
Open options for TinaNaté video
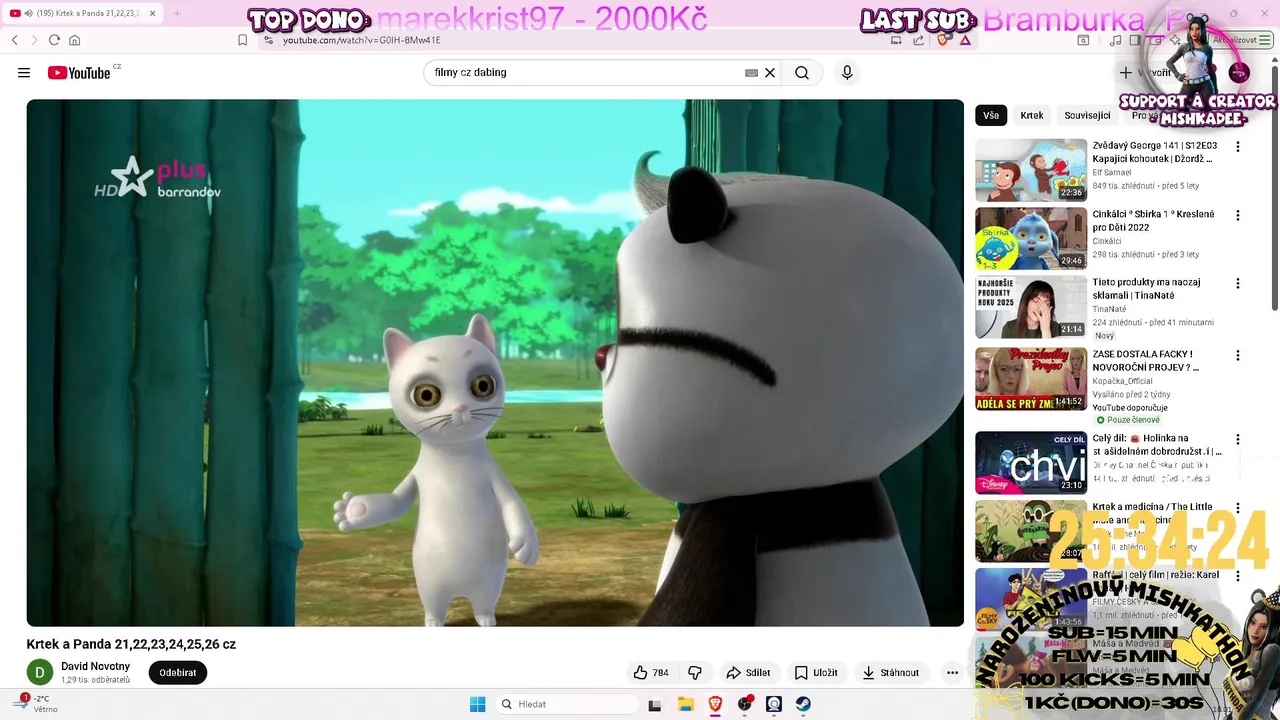pyautogui.click(x=1238, y=284)
